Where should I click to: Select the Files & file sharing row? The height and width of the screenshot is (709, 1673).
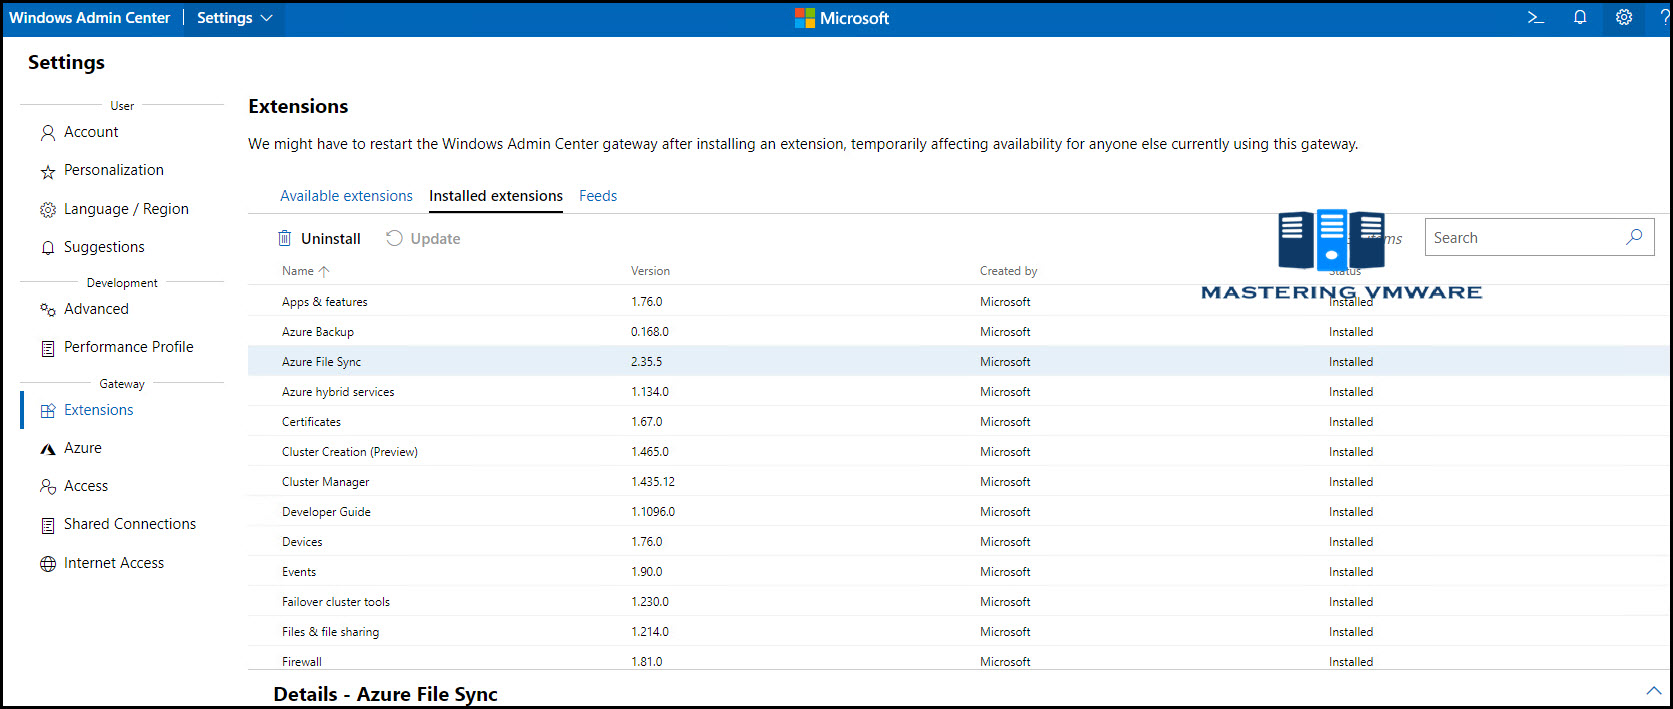[958, 631]
